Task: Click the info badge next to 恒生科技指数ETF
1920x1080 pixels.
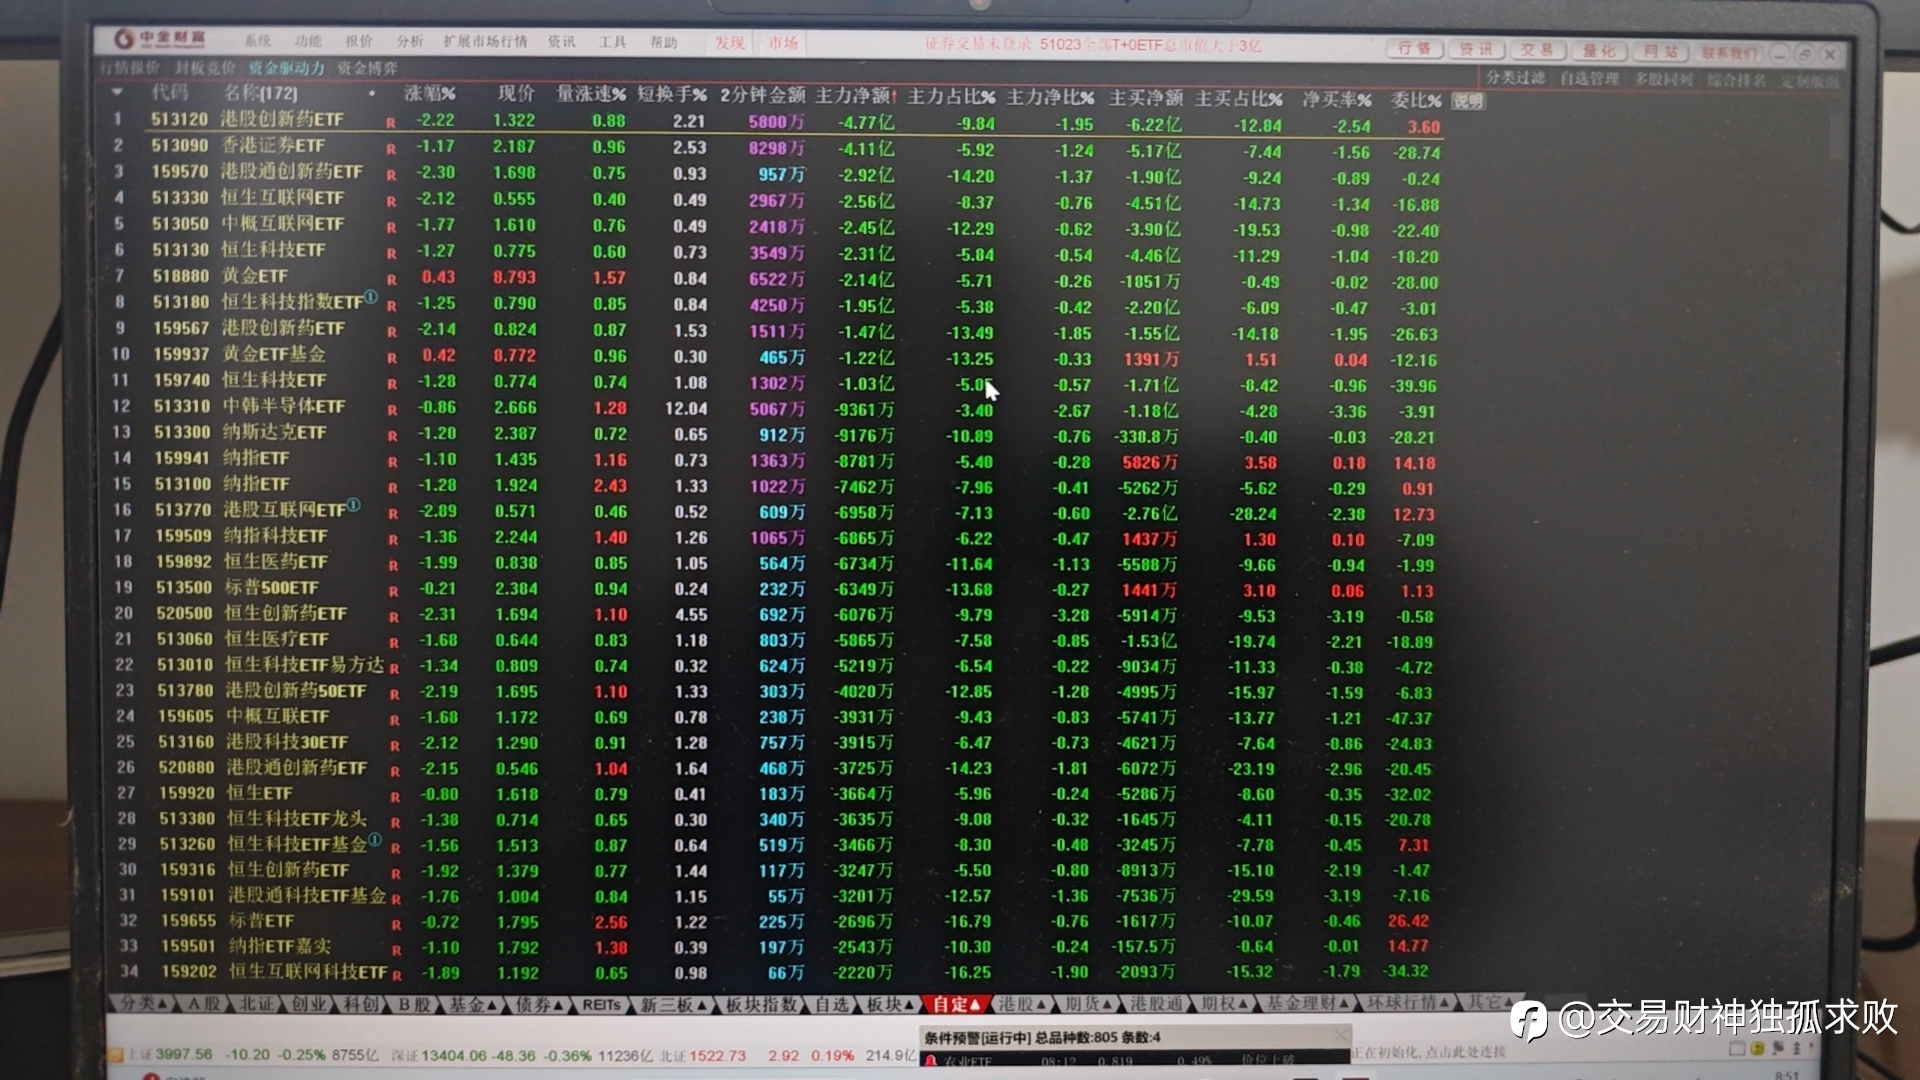Action: (x=371, y=297)
